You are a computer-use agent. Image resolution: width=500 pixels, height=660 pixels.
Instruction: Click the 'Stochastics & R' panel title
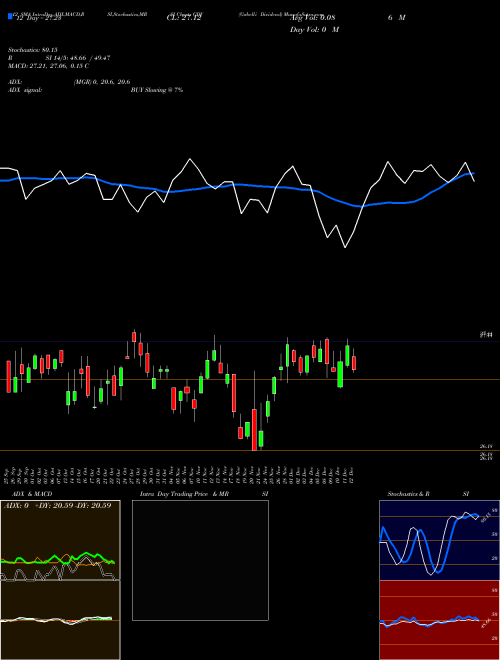[x=408, y=494]
